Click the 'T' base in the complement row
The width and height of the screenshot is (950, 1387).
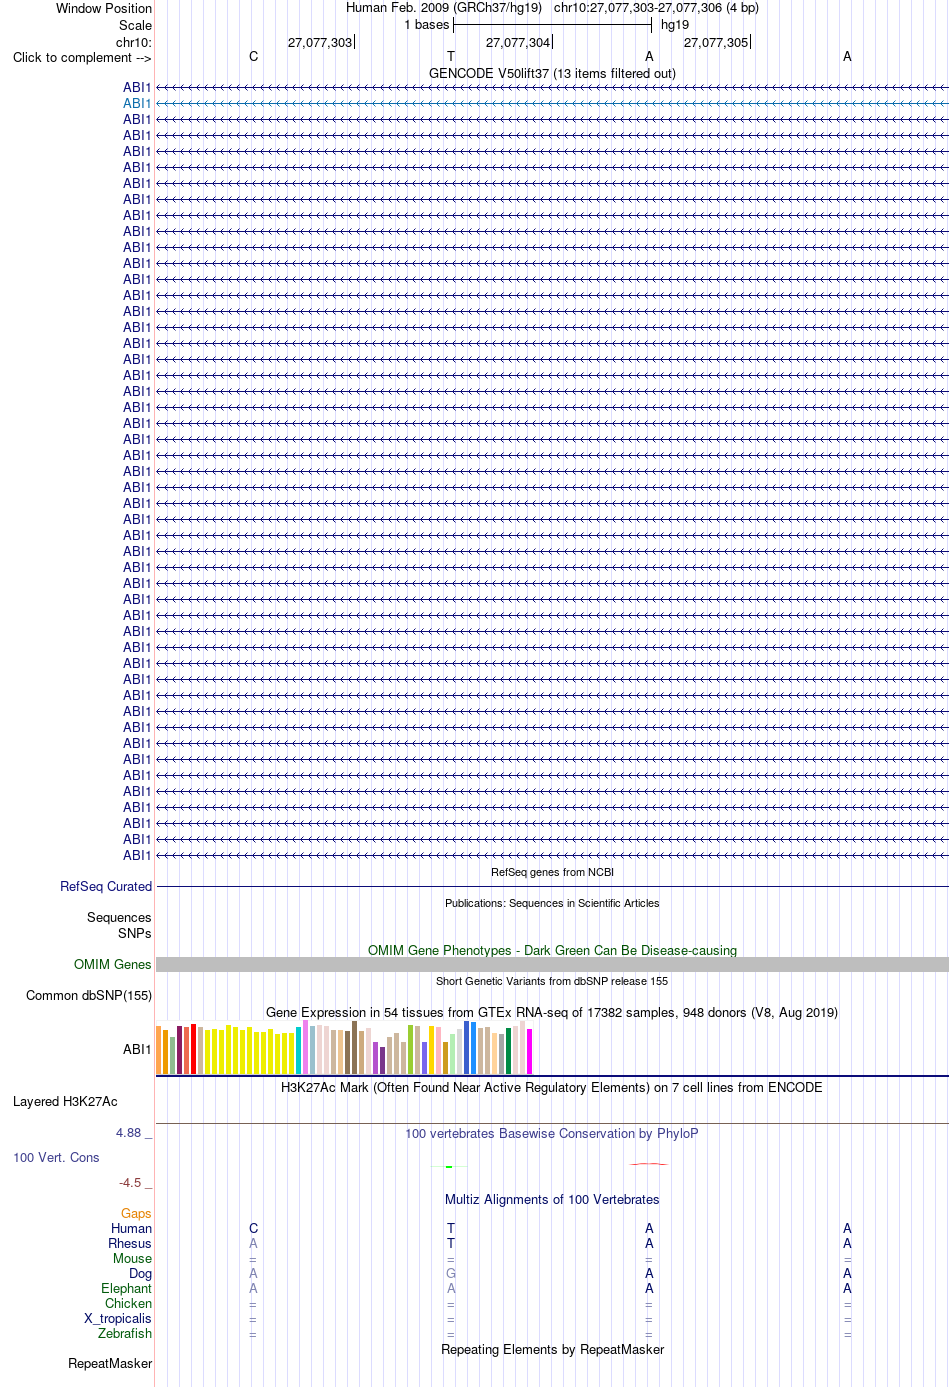point(451,56)
